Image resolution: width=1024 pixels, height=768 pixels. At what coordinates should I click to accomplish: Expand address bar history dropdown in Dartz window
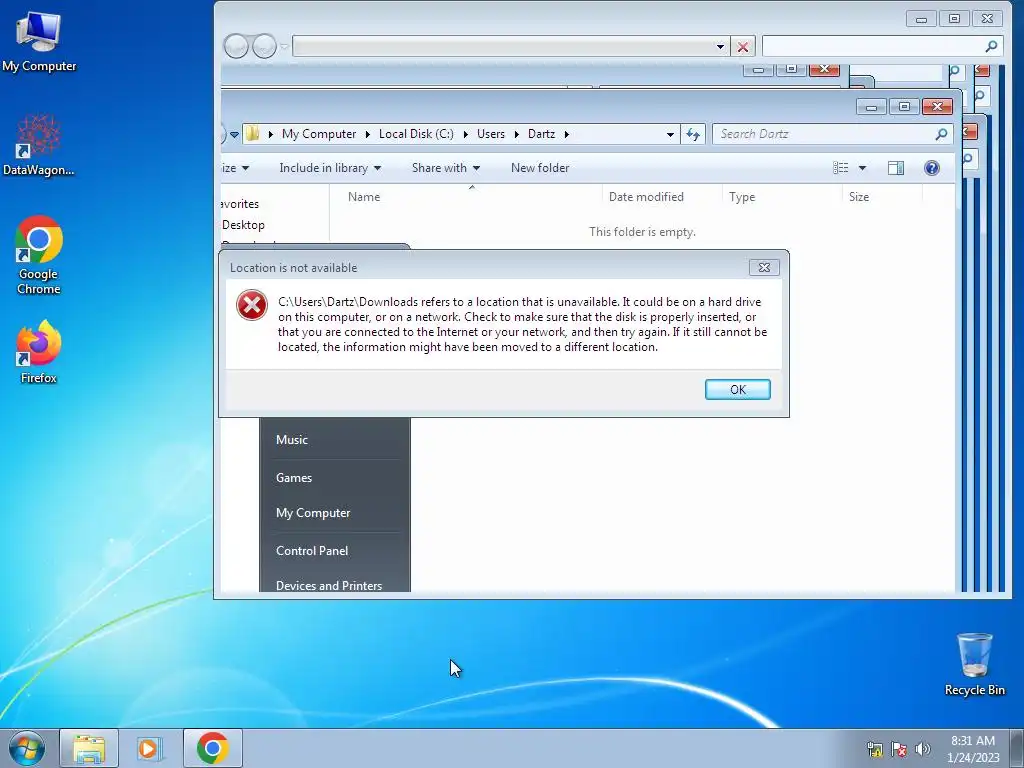coord(670,134)
